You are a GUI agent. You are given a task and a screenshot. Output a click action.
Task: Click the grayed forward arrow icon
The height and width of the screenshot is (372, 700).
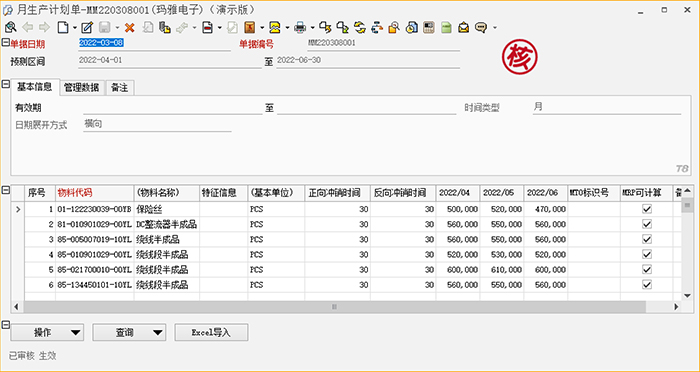[x=44, y=28]
